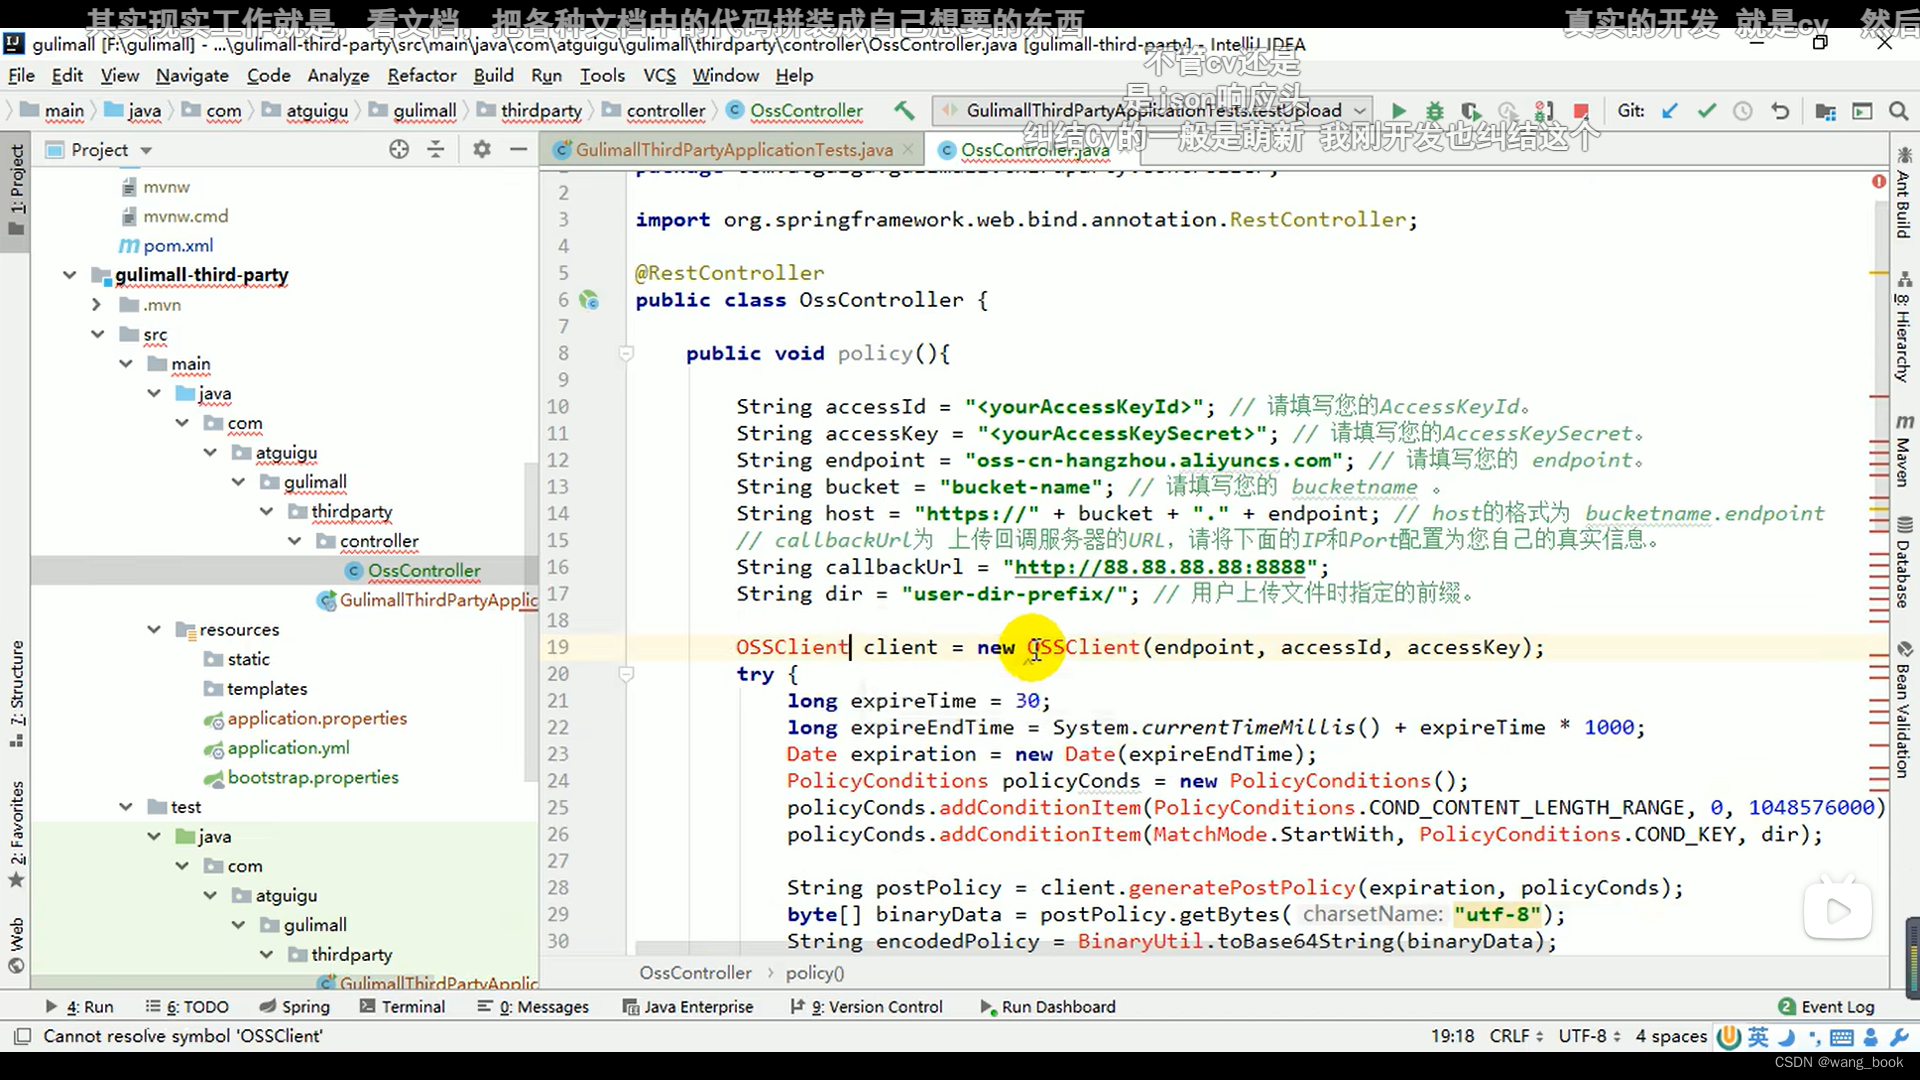
Task: Open the Bean Validation side panel
Action: [x=1904, y=710]
